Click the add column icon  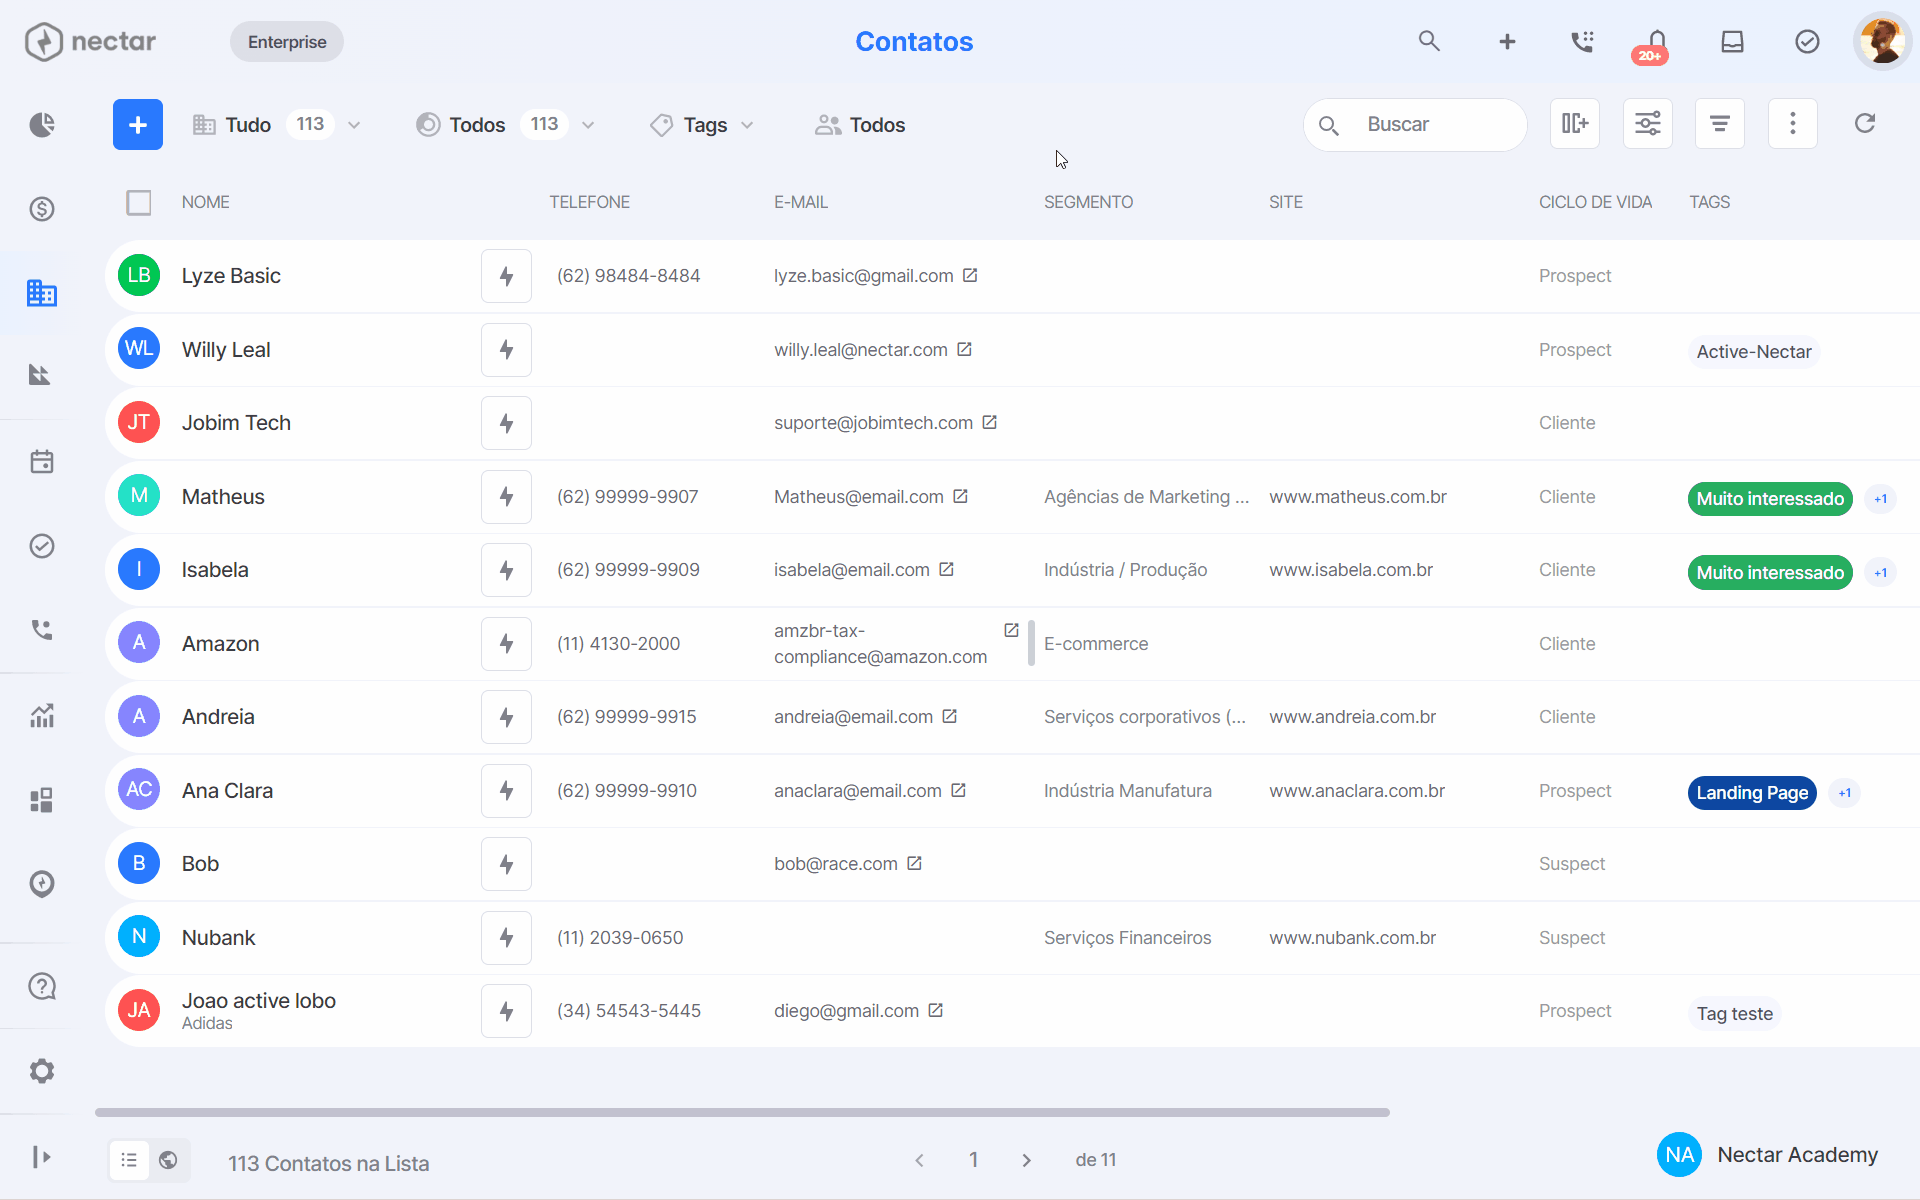click(1575, 124)
